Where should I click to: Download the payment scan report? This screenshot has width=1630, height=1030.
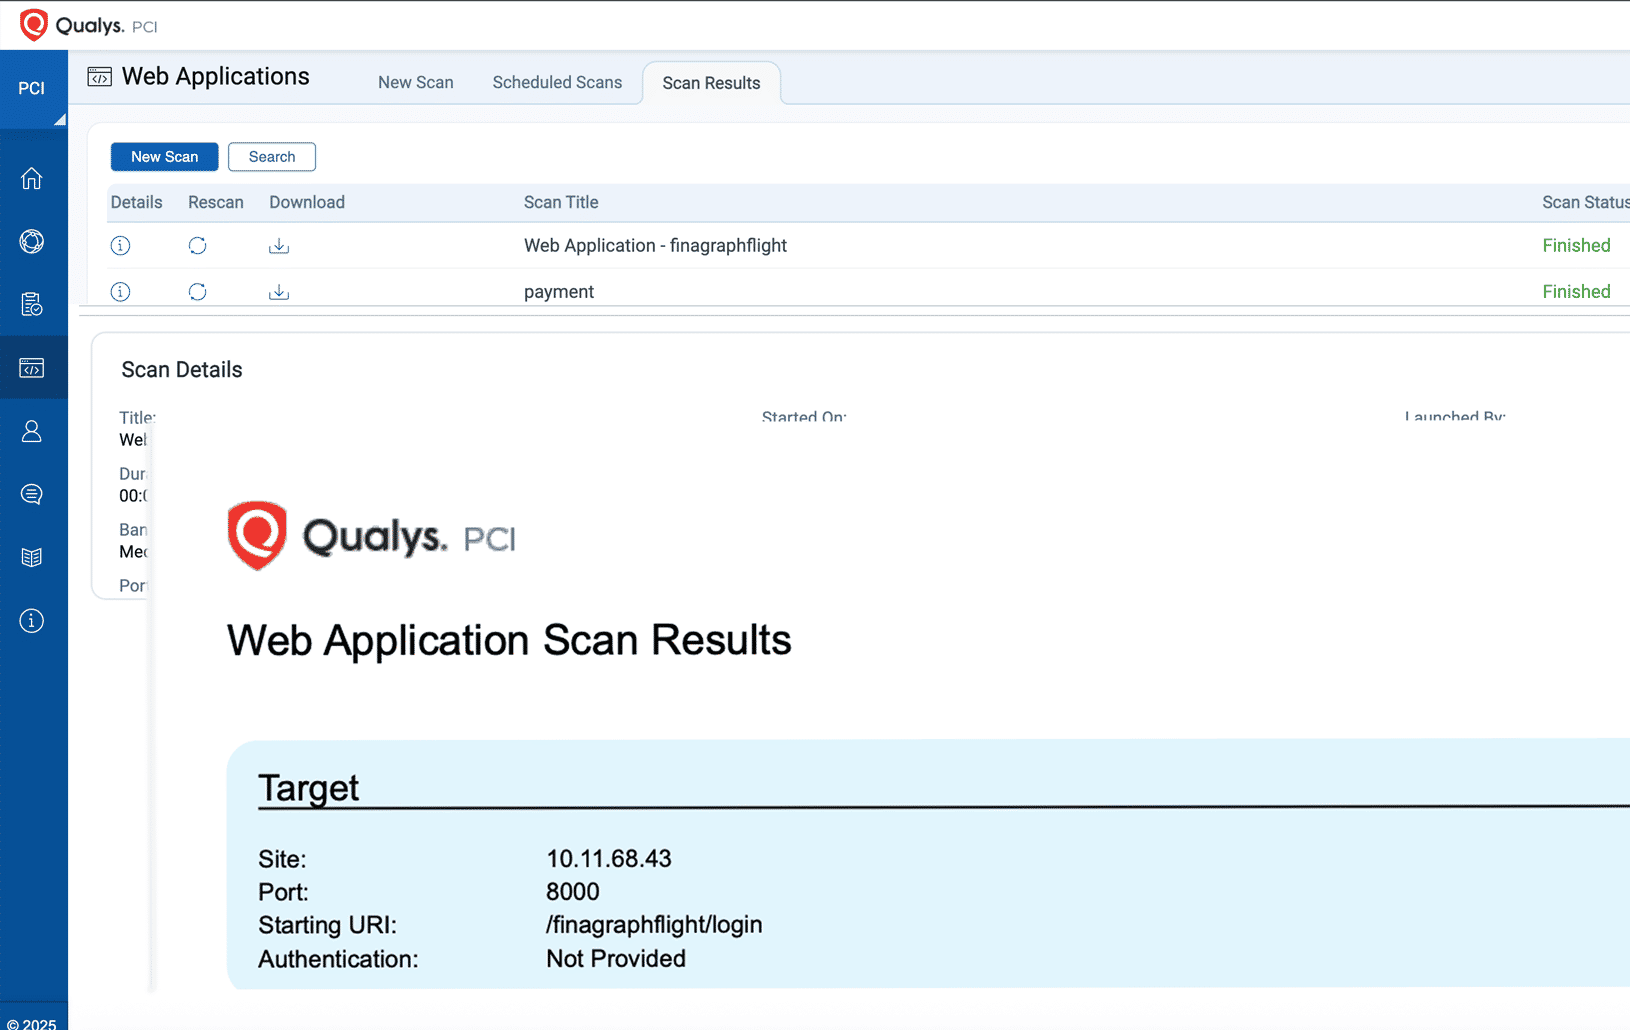click(279, 292)
